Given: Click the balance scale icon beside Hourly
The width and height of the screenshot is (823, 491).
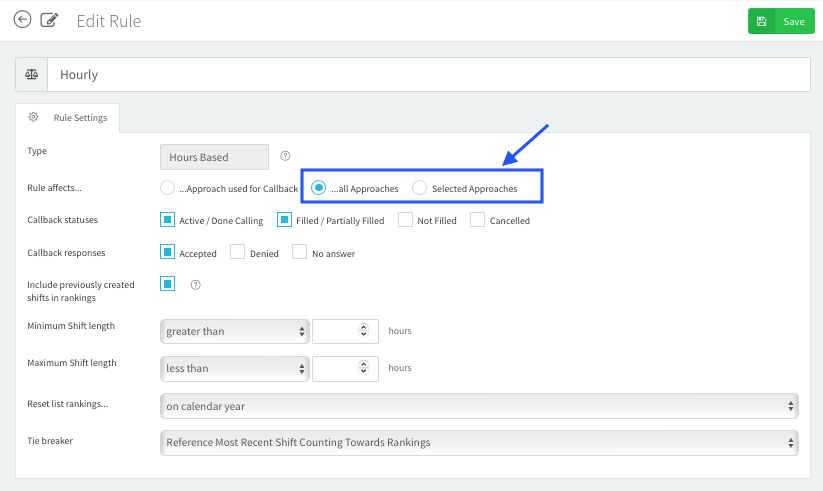Looking at the screenshot, I should pyautogui.click(x=31, y=75).
